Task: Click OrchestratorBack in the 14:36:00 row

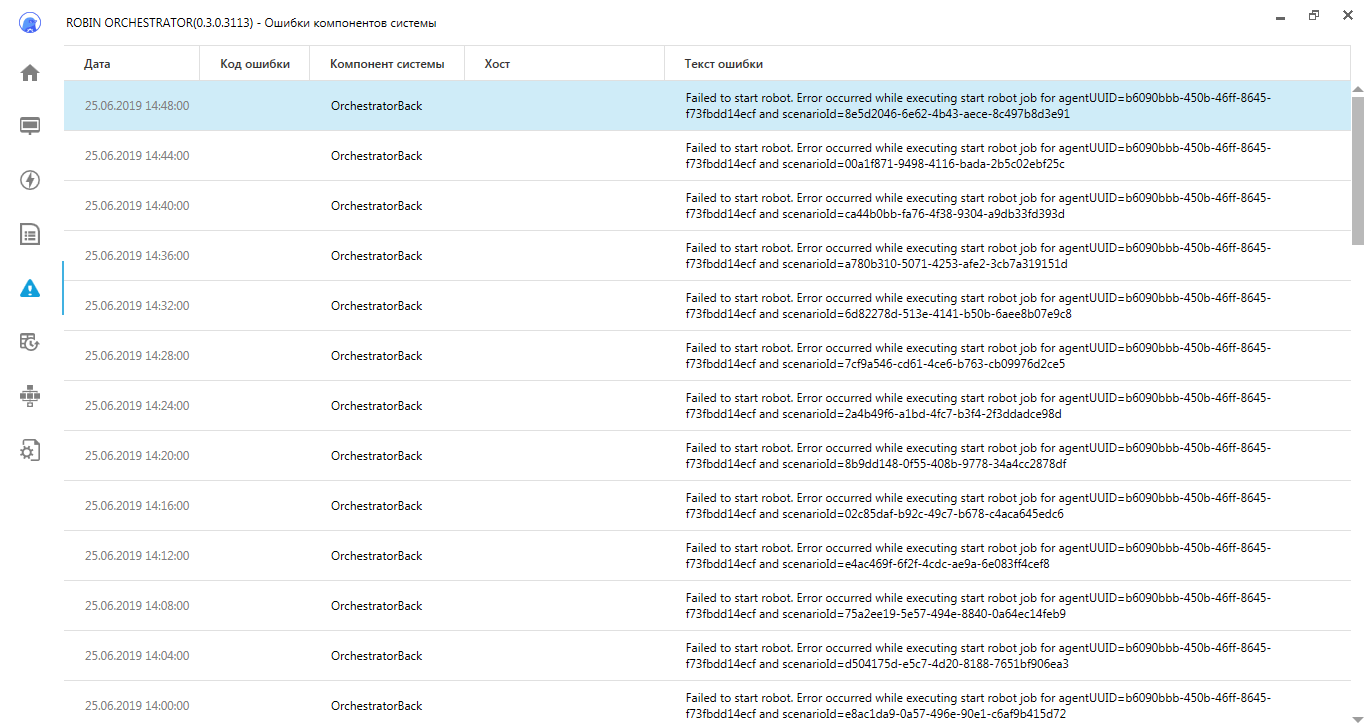Action: [377, 256]
